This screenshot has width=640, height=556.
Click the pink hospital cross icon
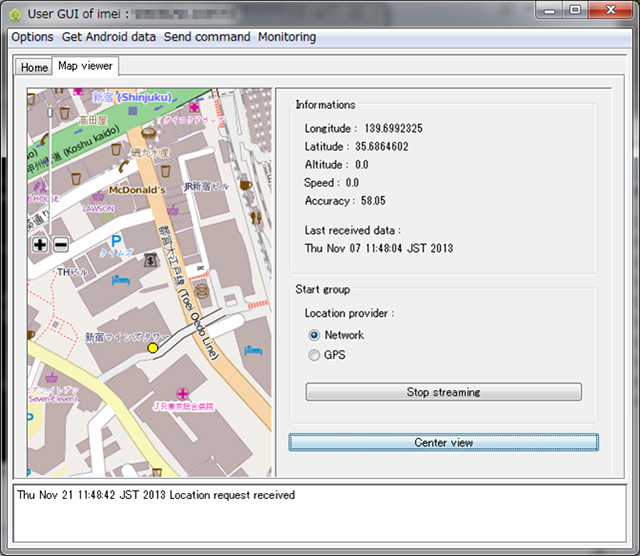coord(182,394)
